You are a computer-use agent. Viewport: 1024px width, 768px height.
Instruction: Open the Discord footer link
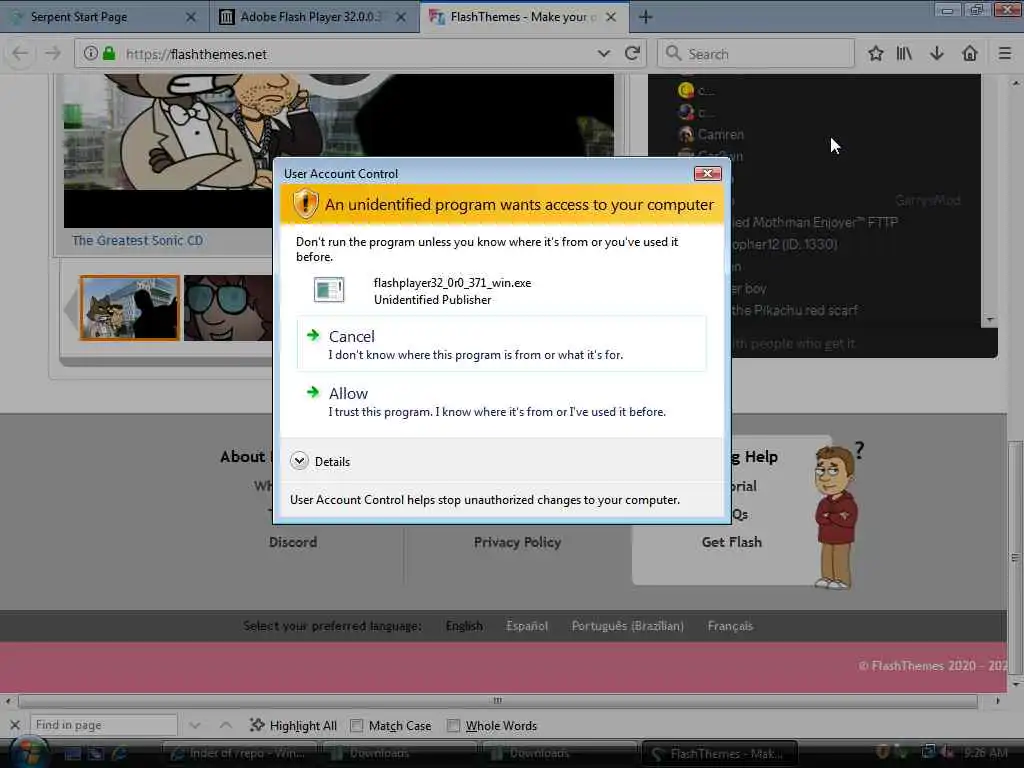[293, 542]
